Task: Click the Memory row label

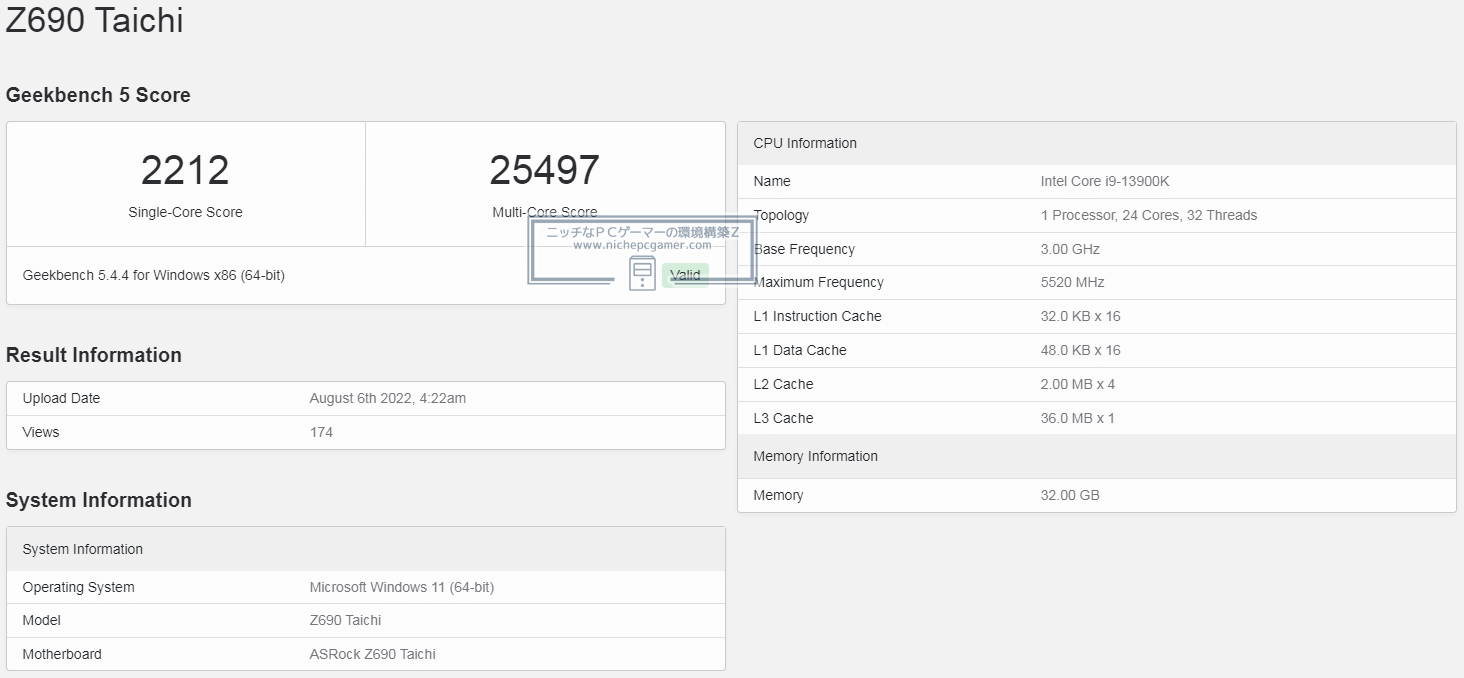Action: point(778,495)
